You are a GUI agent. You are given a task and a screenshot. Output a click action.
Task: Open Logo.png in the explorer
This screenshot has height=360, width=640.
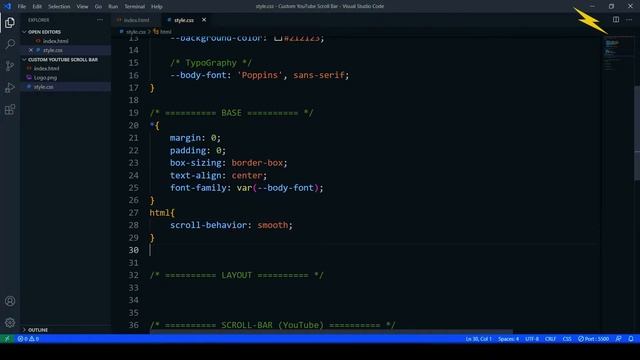pyautogui.click(x=45, y=78)
